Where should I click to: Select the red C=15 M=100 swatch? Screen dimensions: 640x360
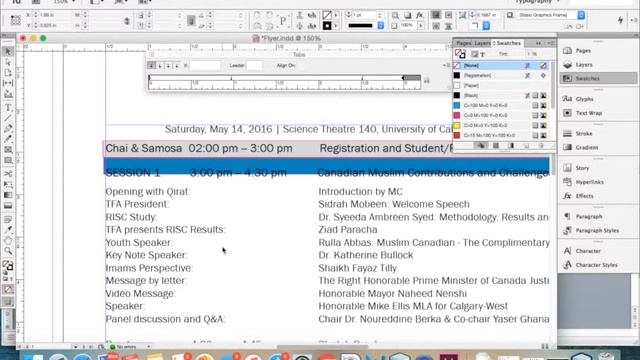click(x=501, y=135)
